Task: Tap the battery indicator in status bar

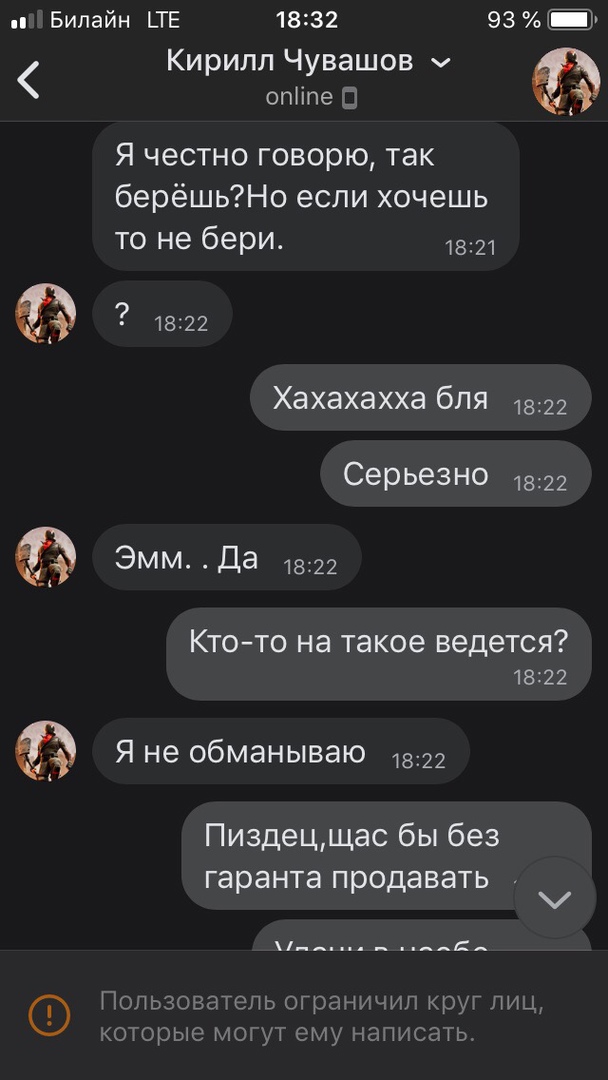Action: click(571, 20)
